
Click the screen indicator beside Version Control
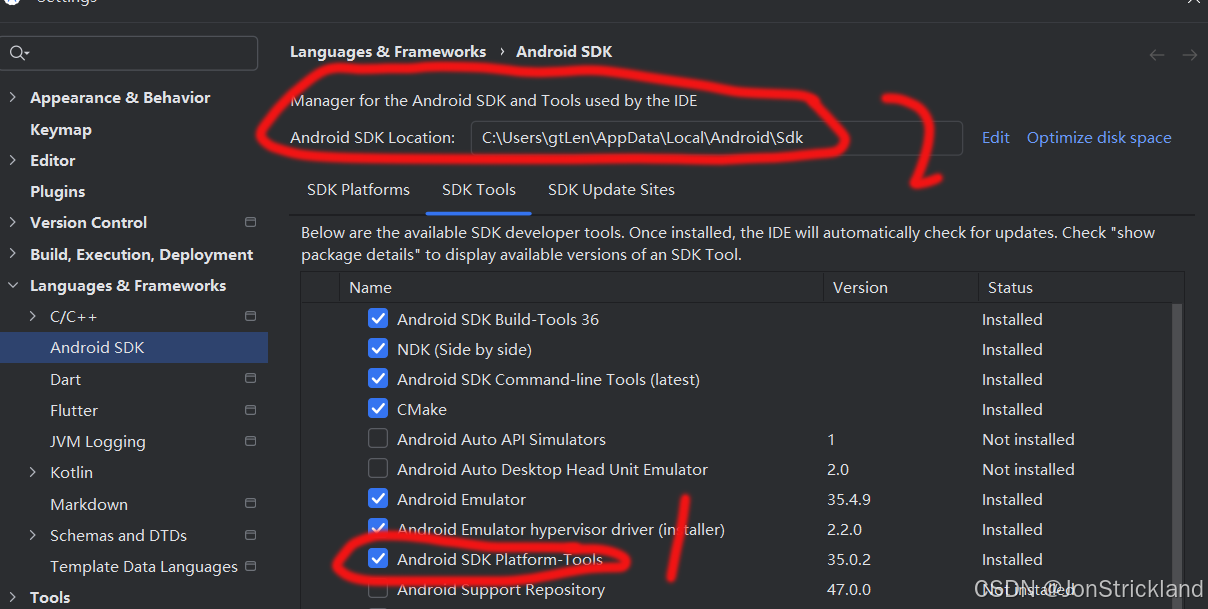click(249, 222)
